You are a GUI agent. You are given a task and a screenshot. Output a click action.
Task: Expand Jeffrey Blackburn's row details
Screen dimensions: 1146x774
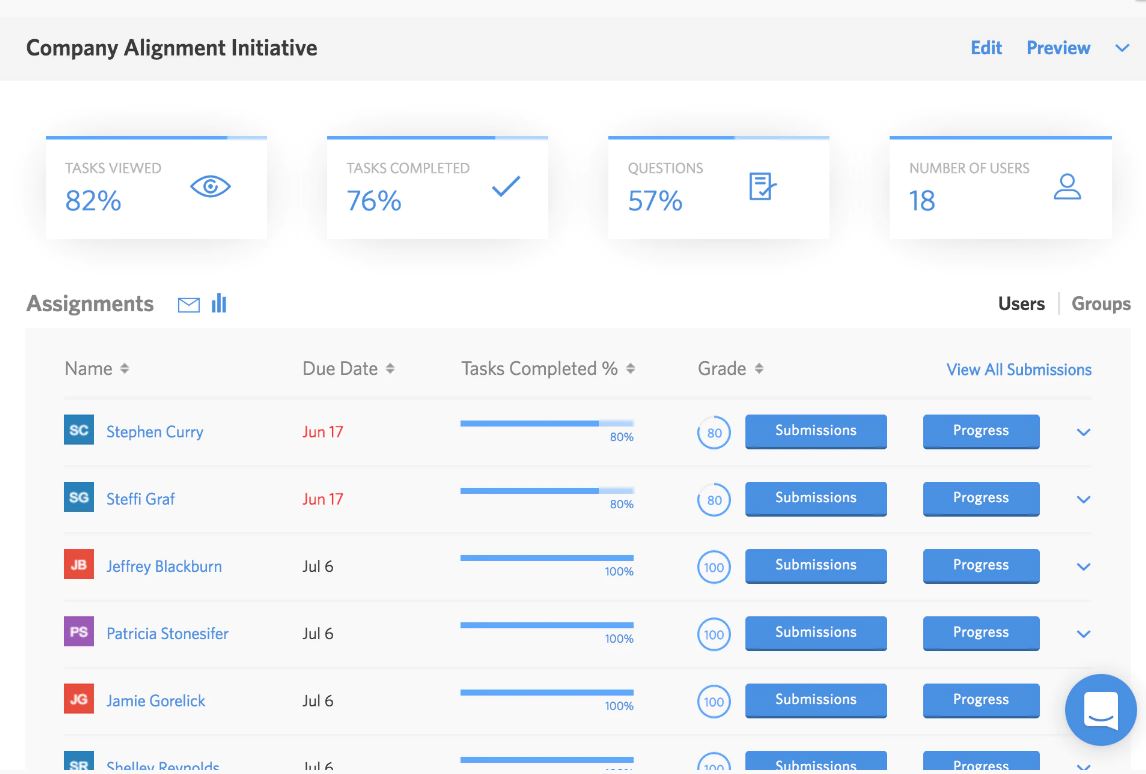click(1084, 566)
